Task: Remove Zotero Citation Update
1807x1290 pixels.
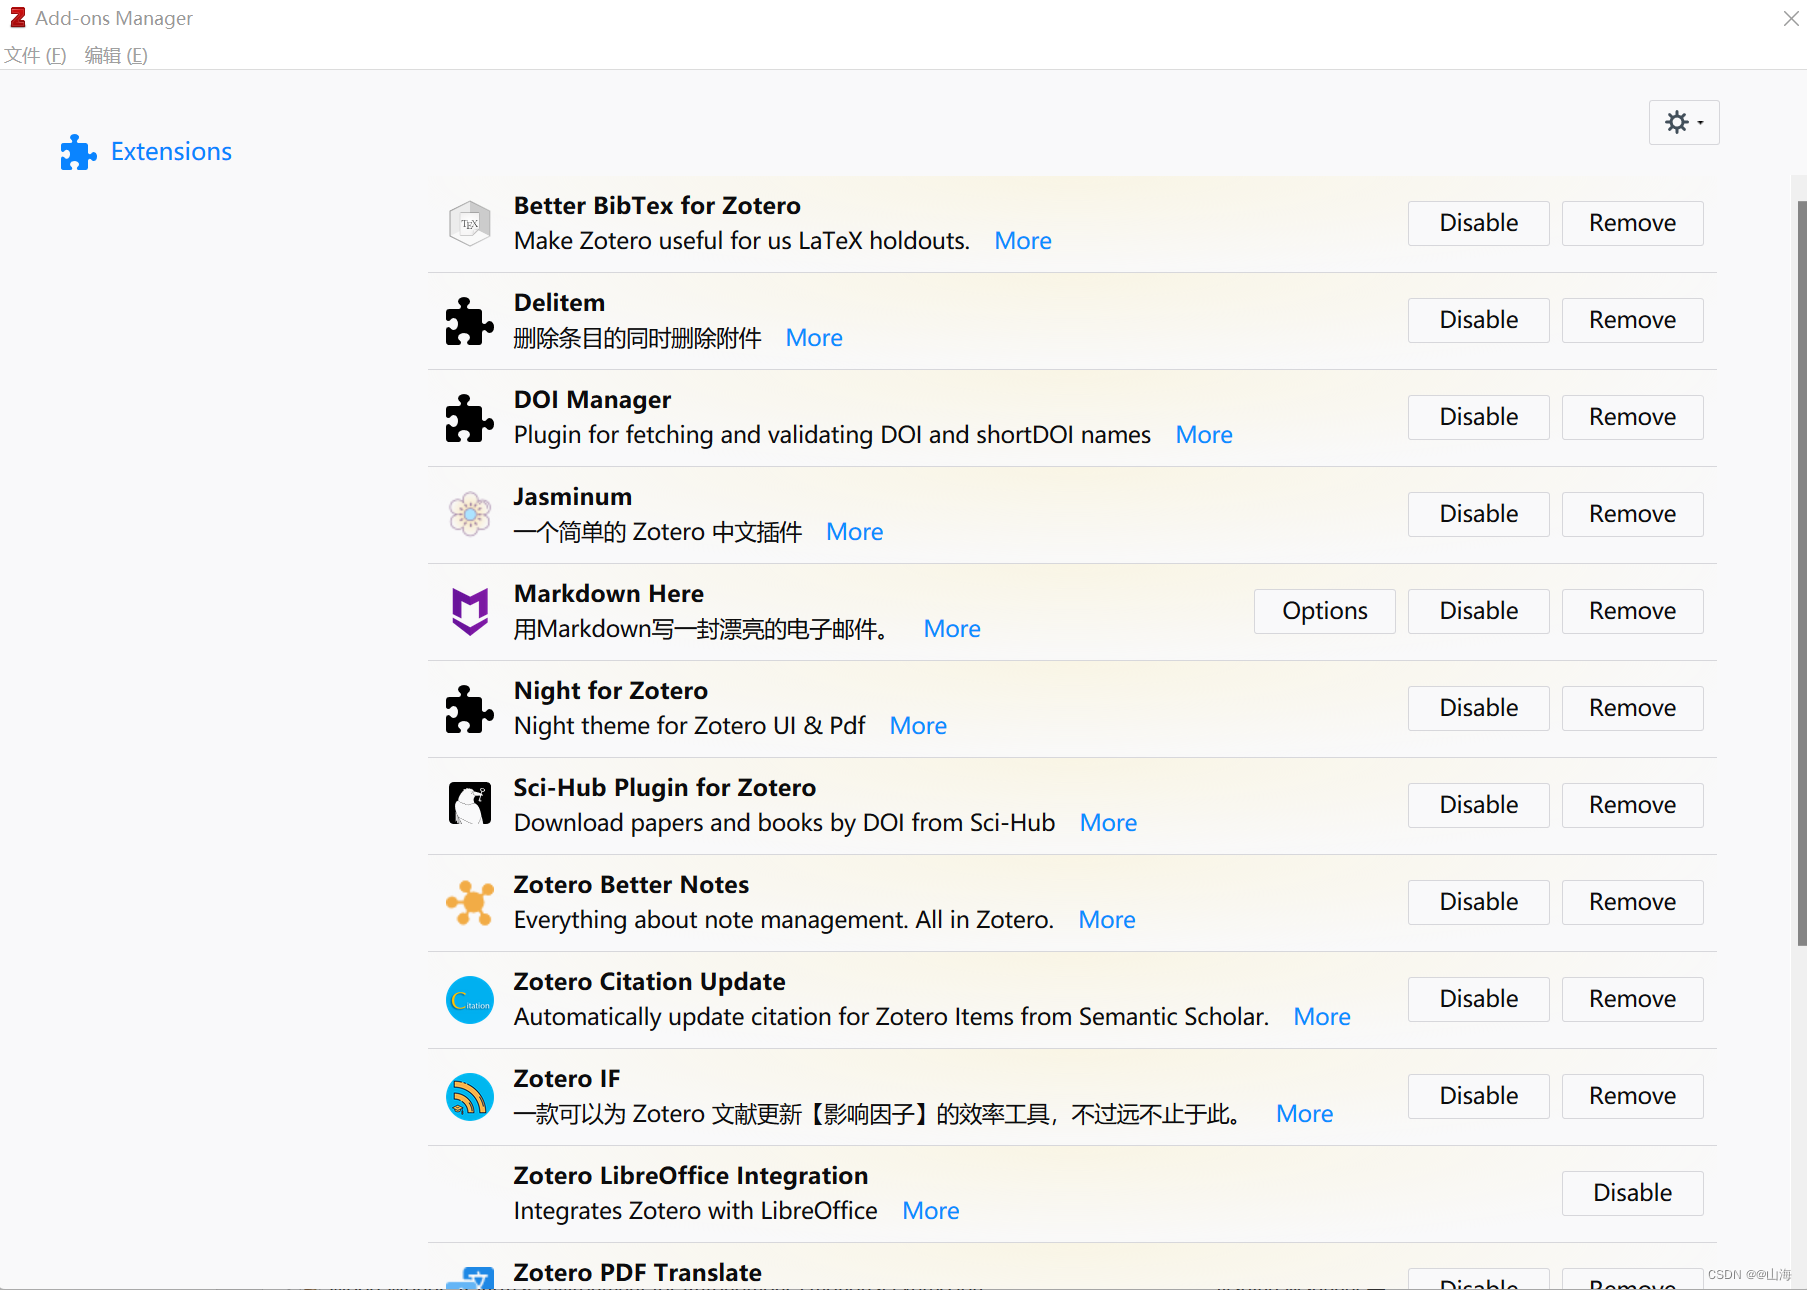Action: point(1632,999)
